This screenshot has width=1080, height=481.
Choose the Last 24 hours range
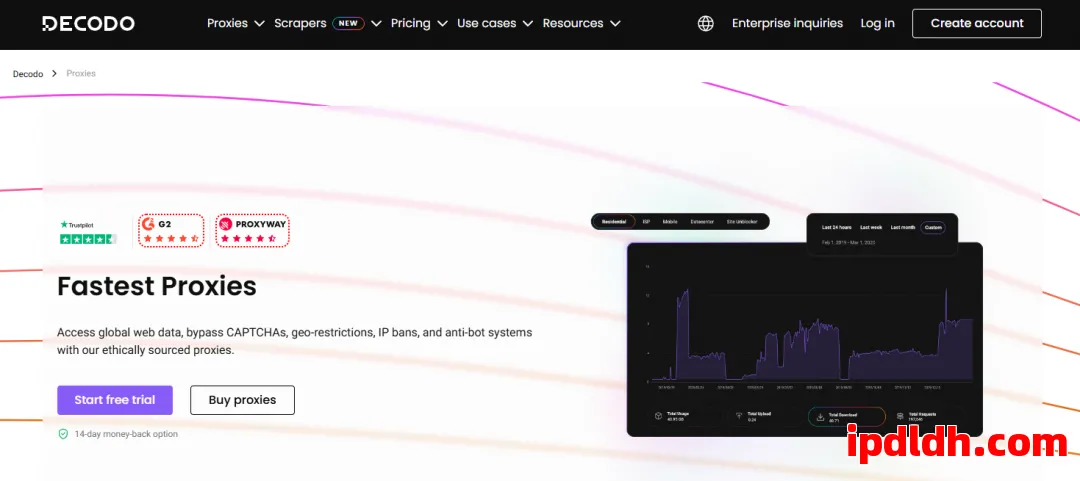click(x=836, y=227)
